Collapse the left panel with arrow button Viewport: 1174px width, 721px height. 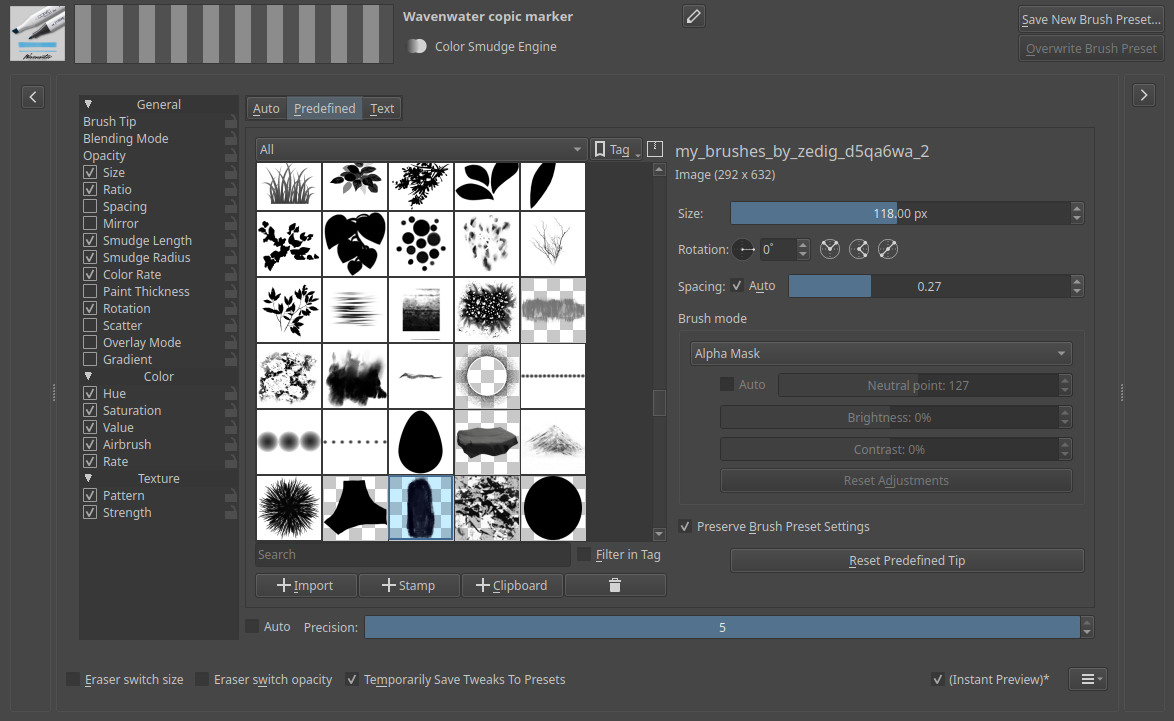pyautogui.click(x=33, y=96)
